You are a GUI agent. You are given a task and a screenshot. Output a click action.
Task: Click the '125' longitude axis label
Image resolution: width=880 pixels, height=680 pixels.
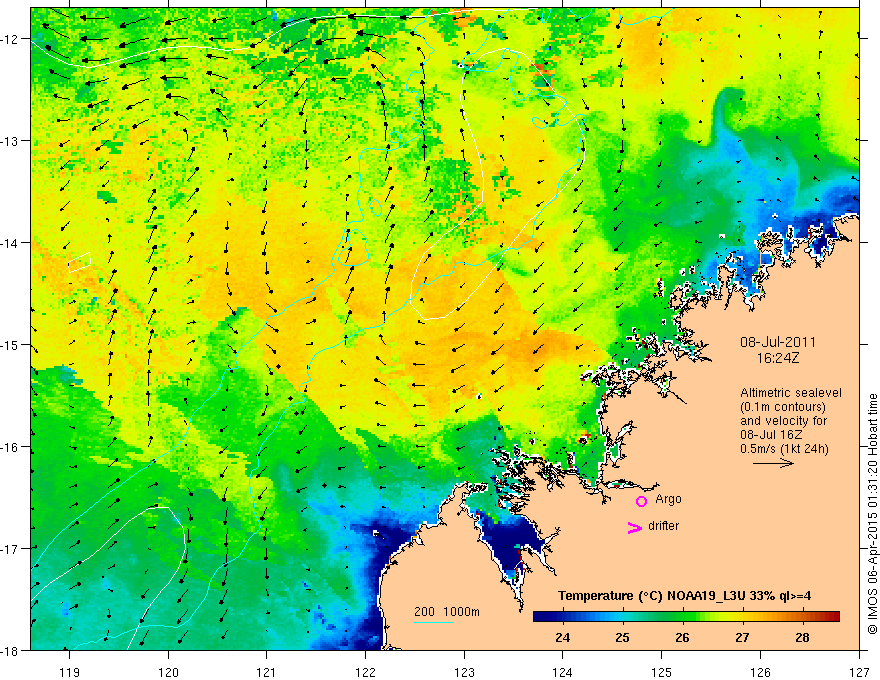point(662,672)
